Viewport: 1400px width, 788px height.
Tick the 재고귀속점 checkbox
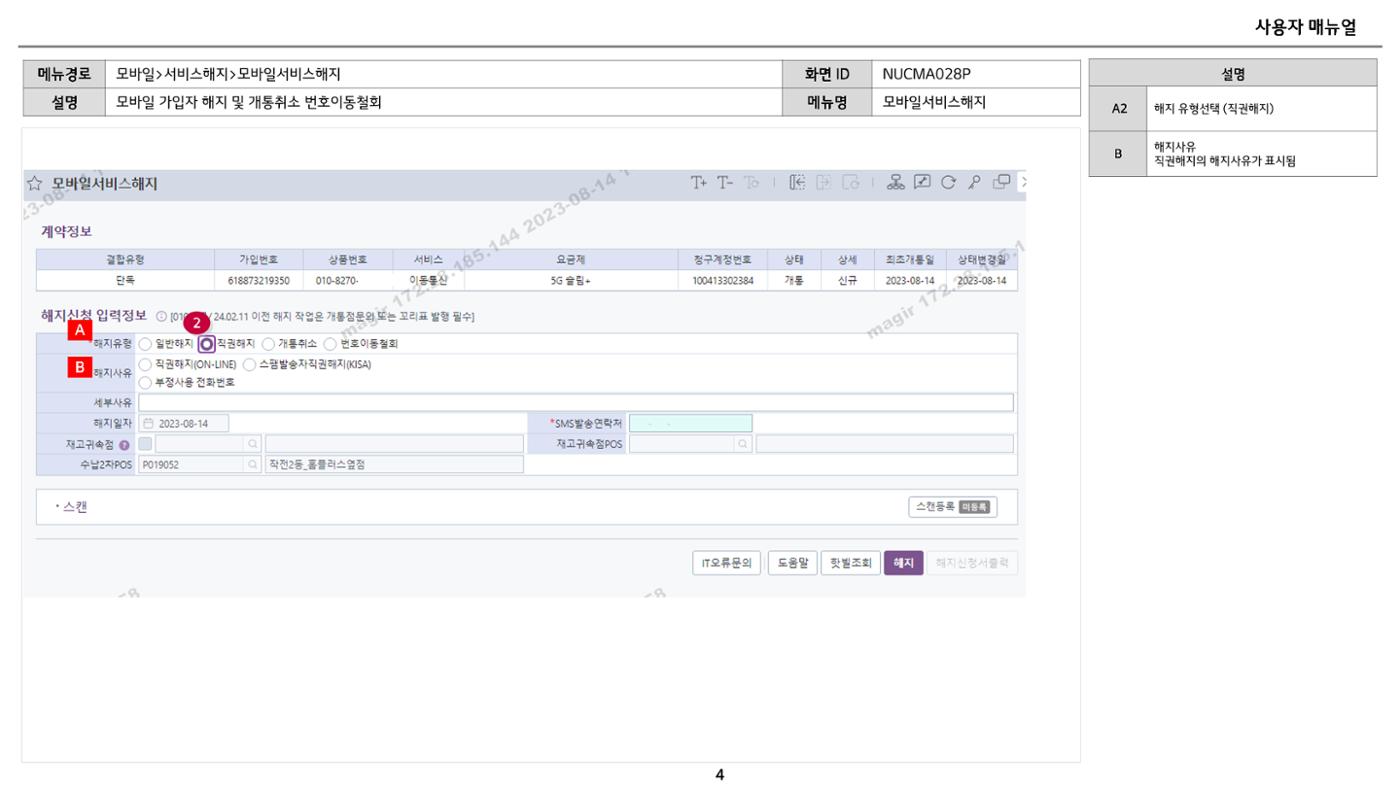coord(146,444)
